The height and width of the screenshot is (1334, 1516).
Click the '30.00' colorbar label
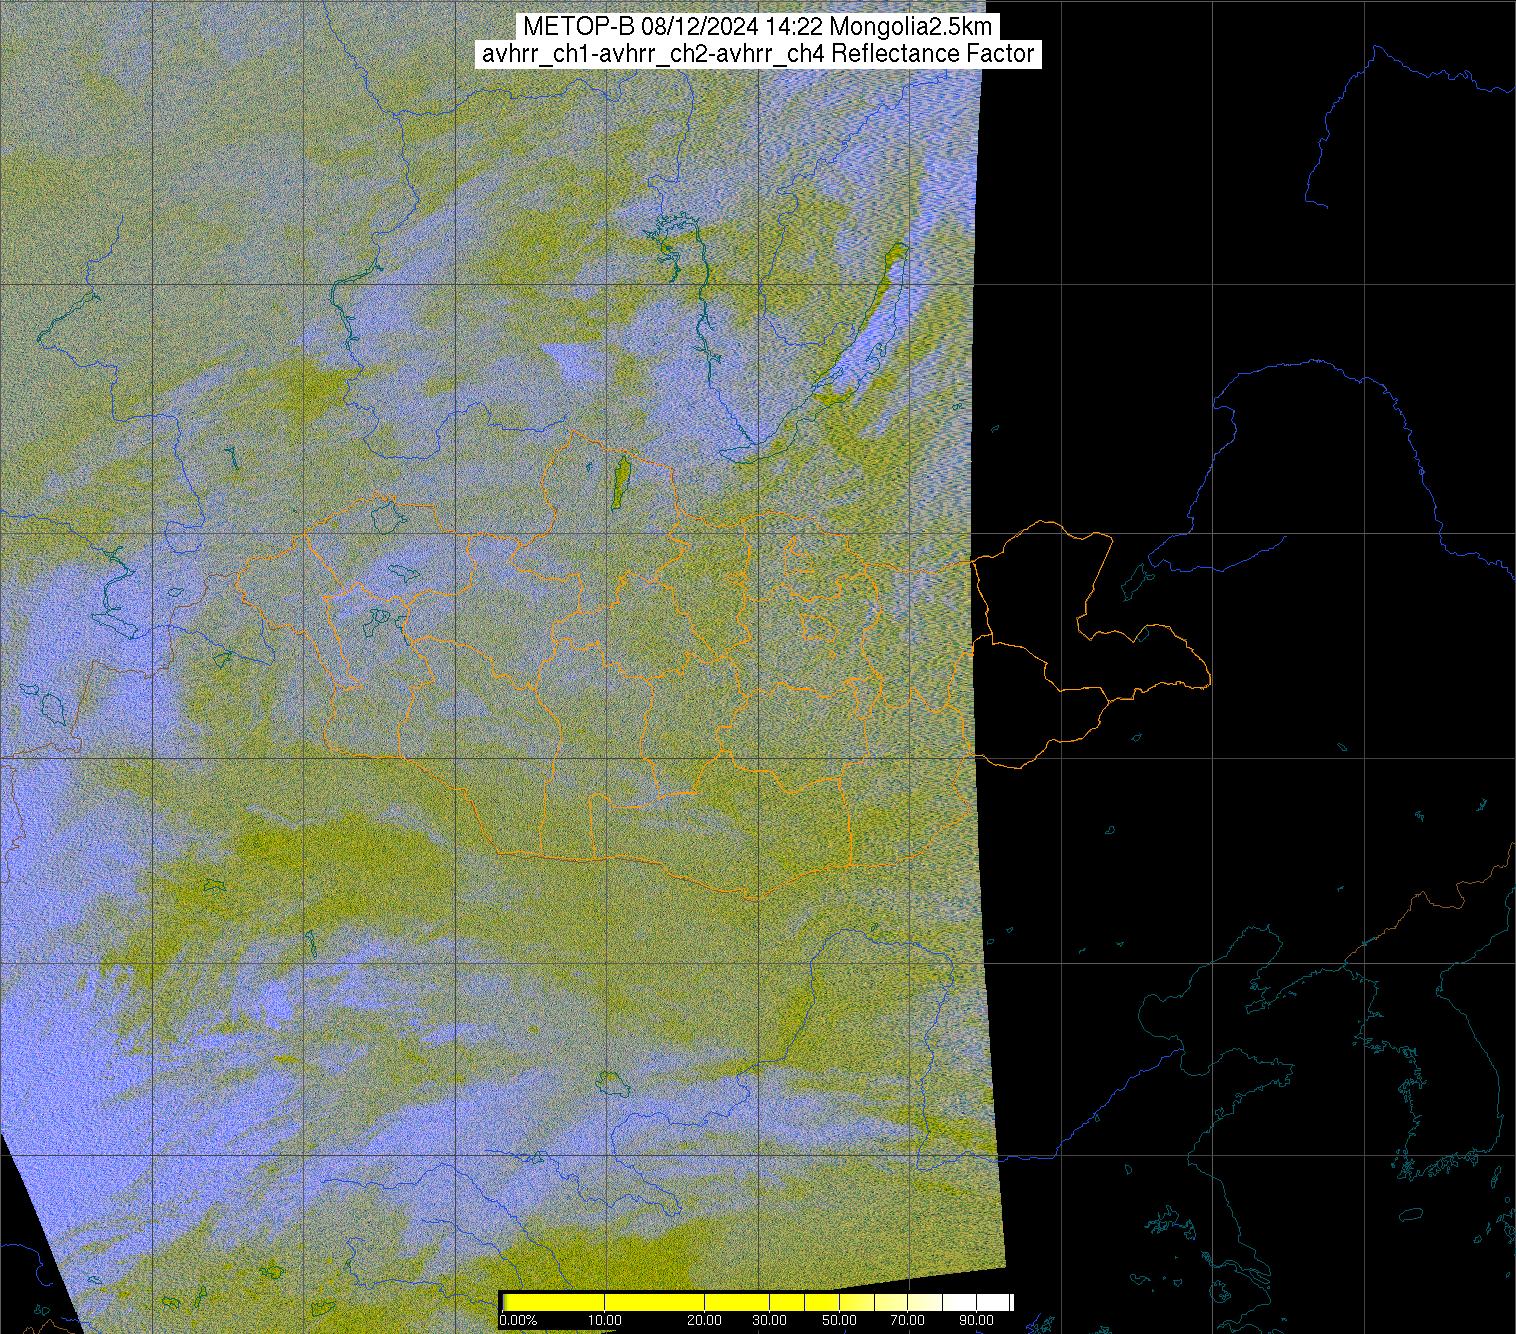tap(768, 1321)
